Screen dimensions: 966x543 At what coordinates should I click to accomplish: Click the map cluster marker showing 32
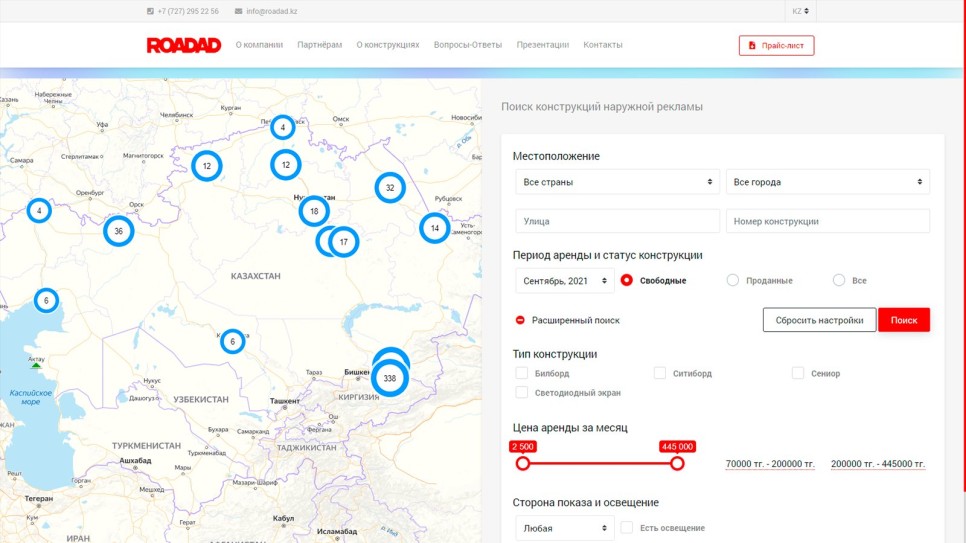[390, 188]
